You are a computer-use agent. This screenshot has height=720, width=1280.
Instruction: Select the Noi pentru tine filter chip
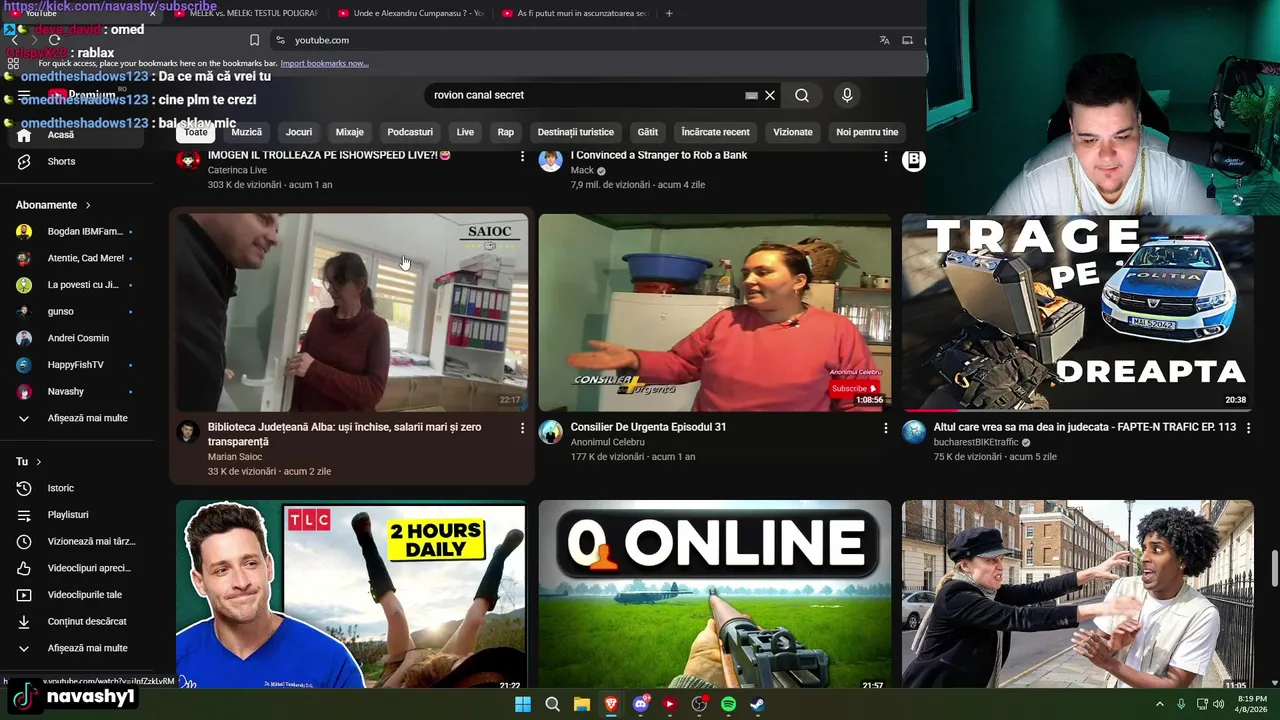tap(867, 132)
